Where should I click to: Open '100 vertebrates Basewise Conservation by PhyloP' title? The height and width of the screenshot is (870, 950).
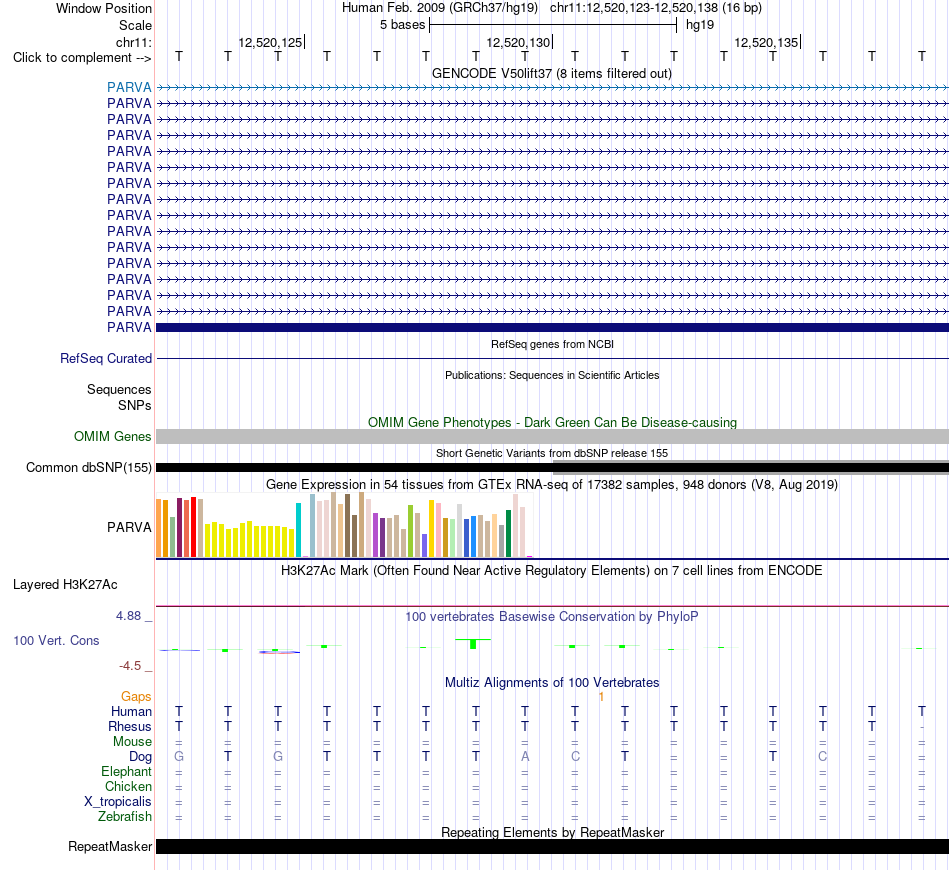(552, 617)
